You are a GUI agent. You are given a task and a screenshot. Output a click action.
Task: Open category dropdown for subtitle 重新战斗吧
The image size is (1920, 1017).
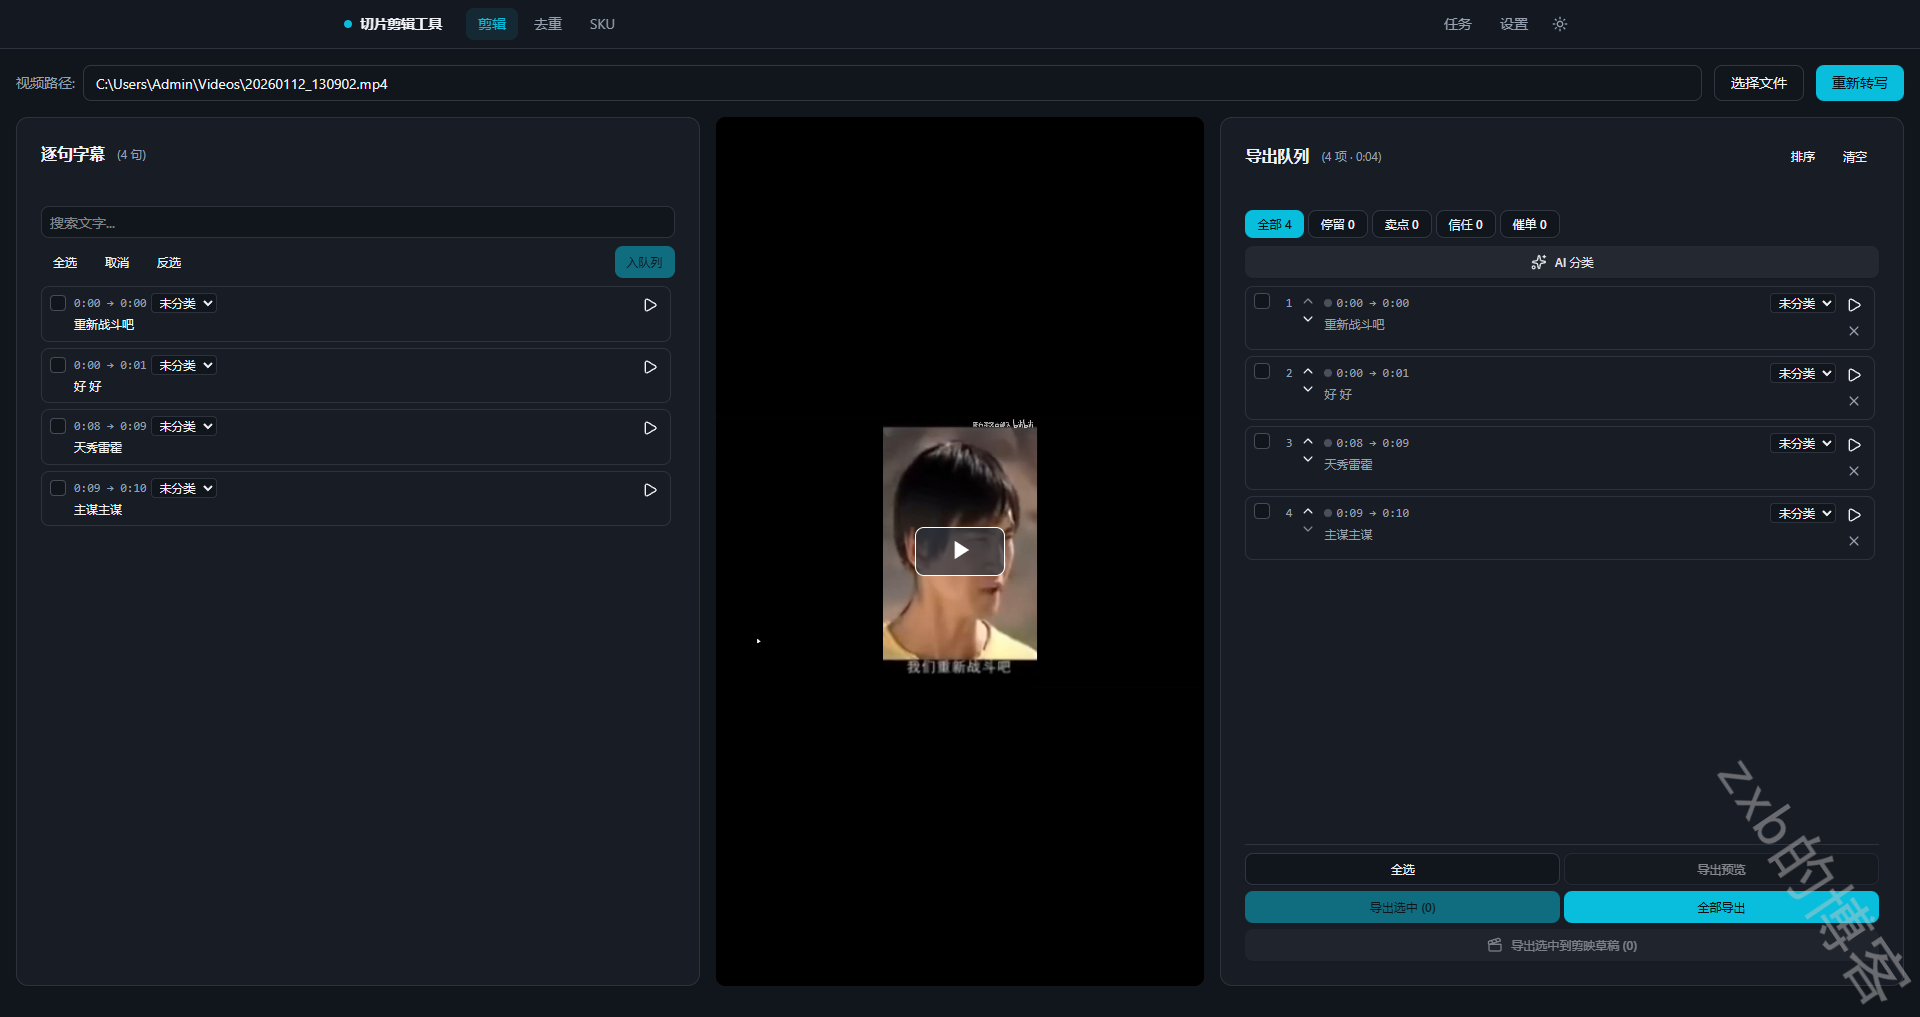(185, 303)
